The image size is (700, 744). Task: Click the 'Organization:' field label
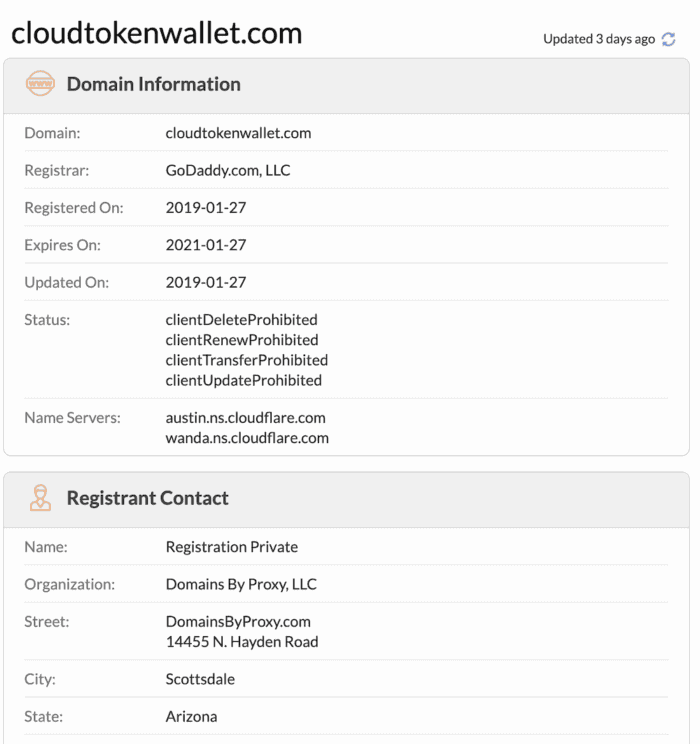pos(69,584)
